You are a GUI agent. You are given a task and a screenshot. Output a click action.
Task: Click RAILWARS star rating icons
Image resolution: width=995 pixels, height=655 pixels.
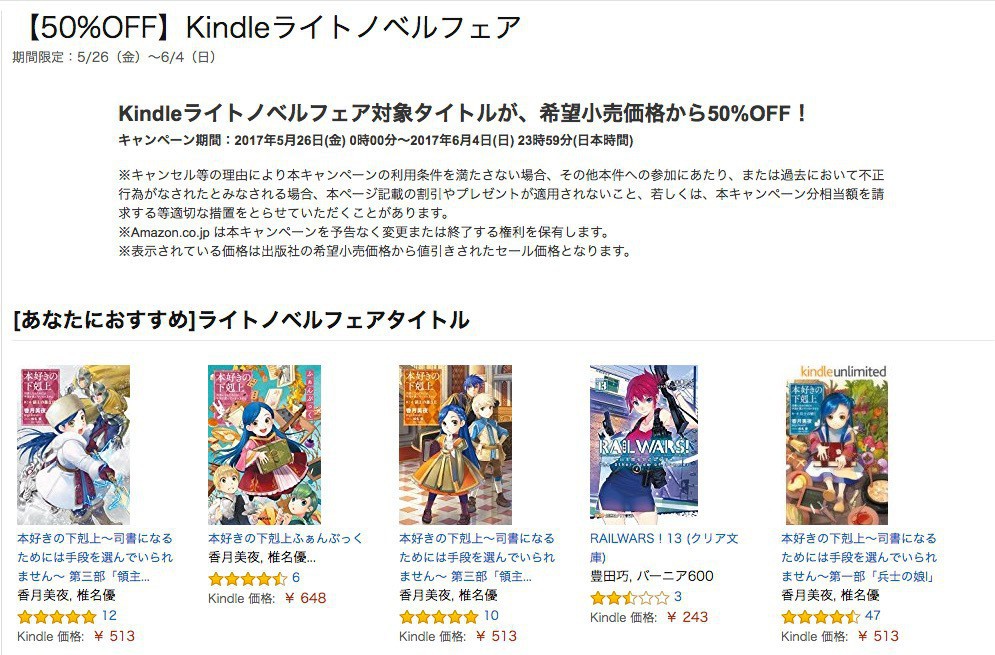point(629,597)
